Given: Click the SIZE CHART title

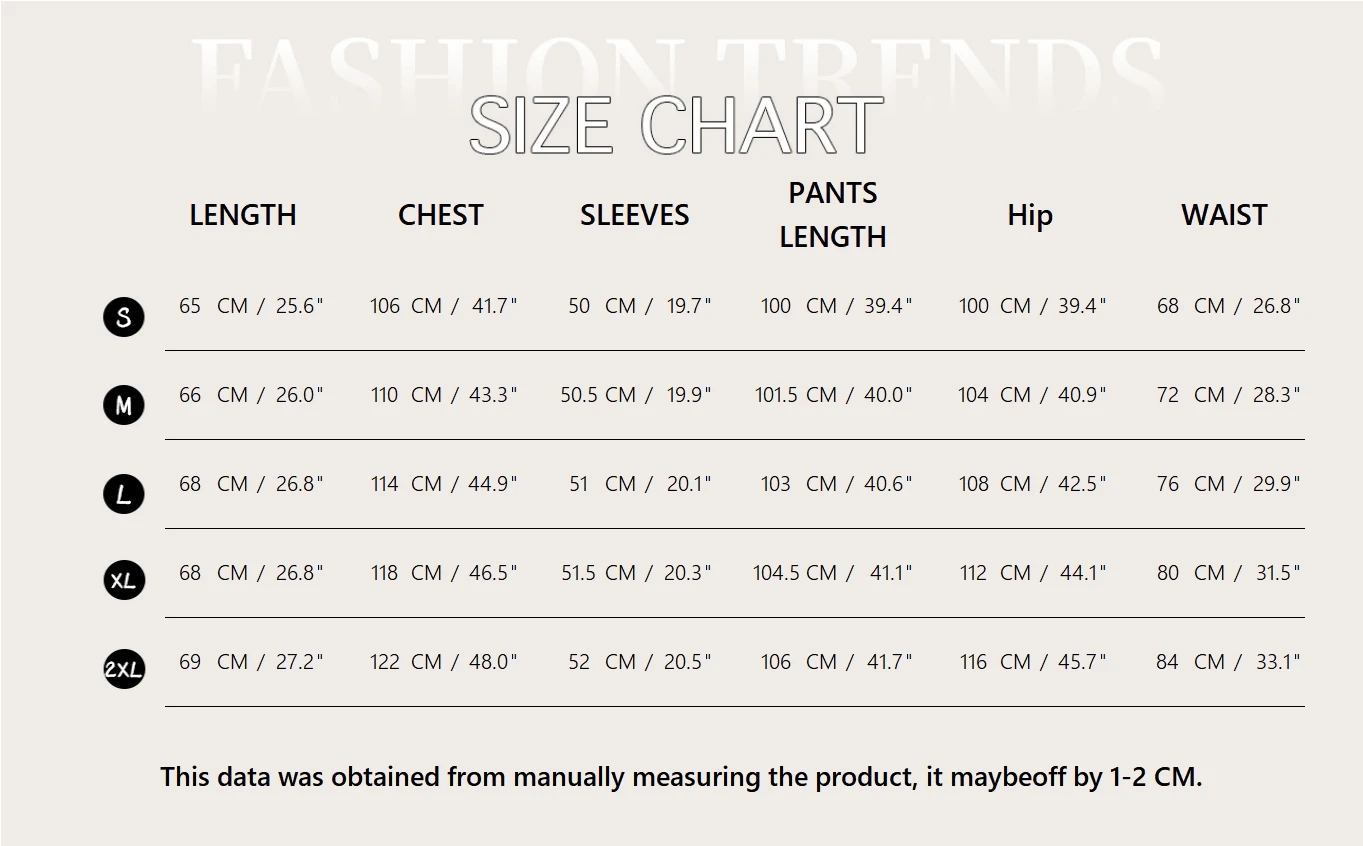Looking at the screenshot, I should pyautogui.click(x=676, y=126).
